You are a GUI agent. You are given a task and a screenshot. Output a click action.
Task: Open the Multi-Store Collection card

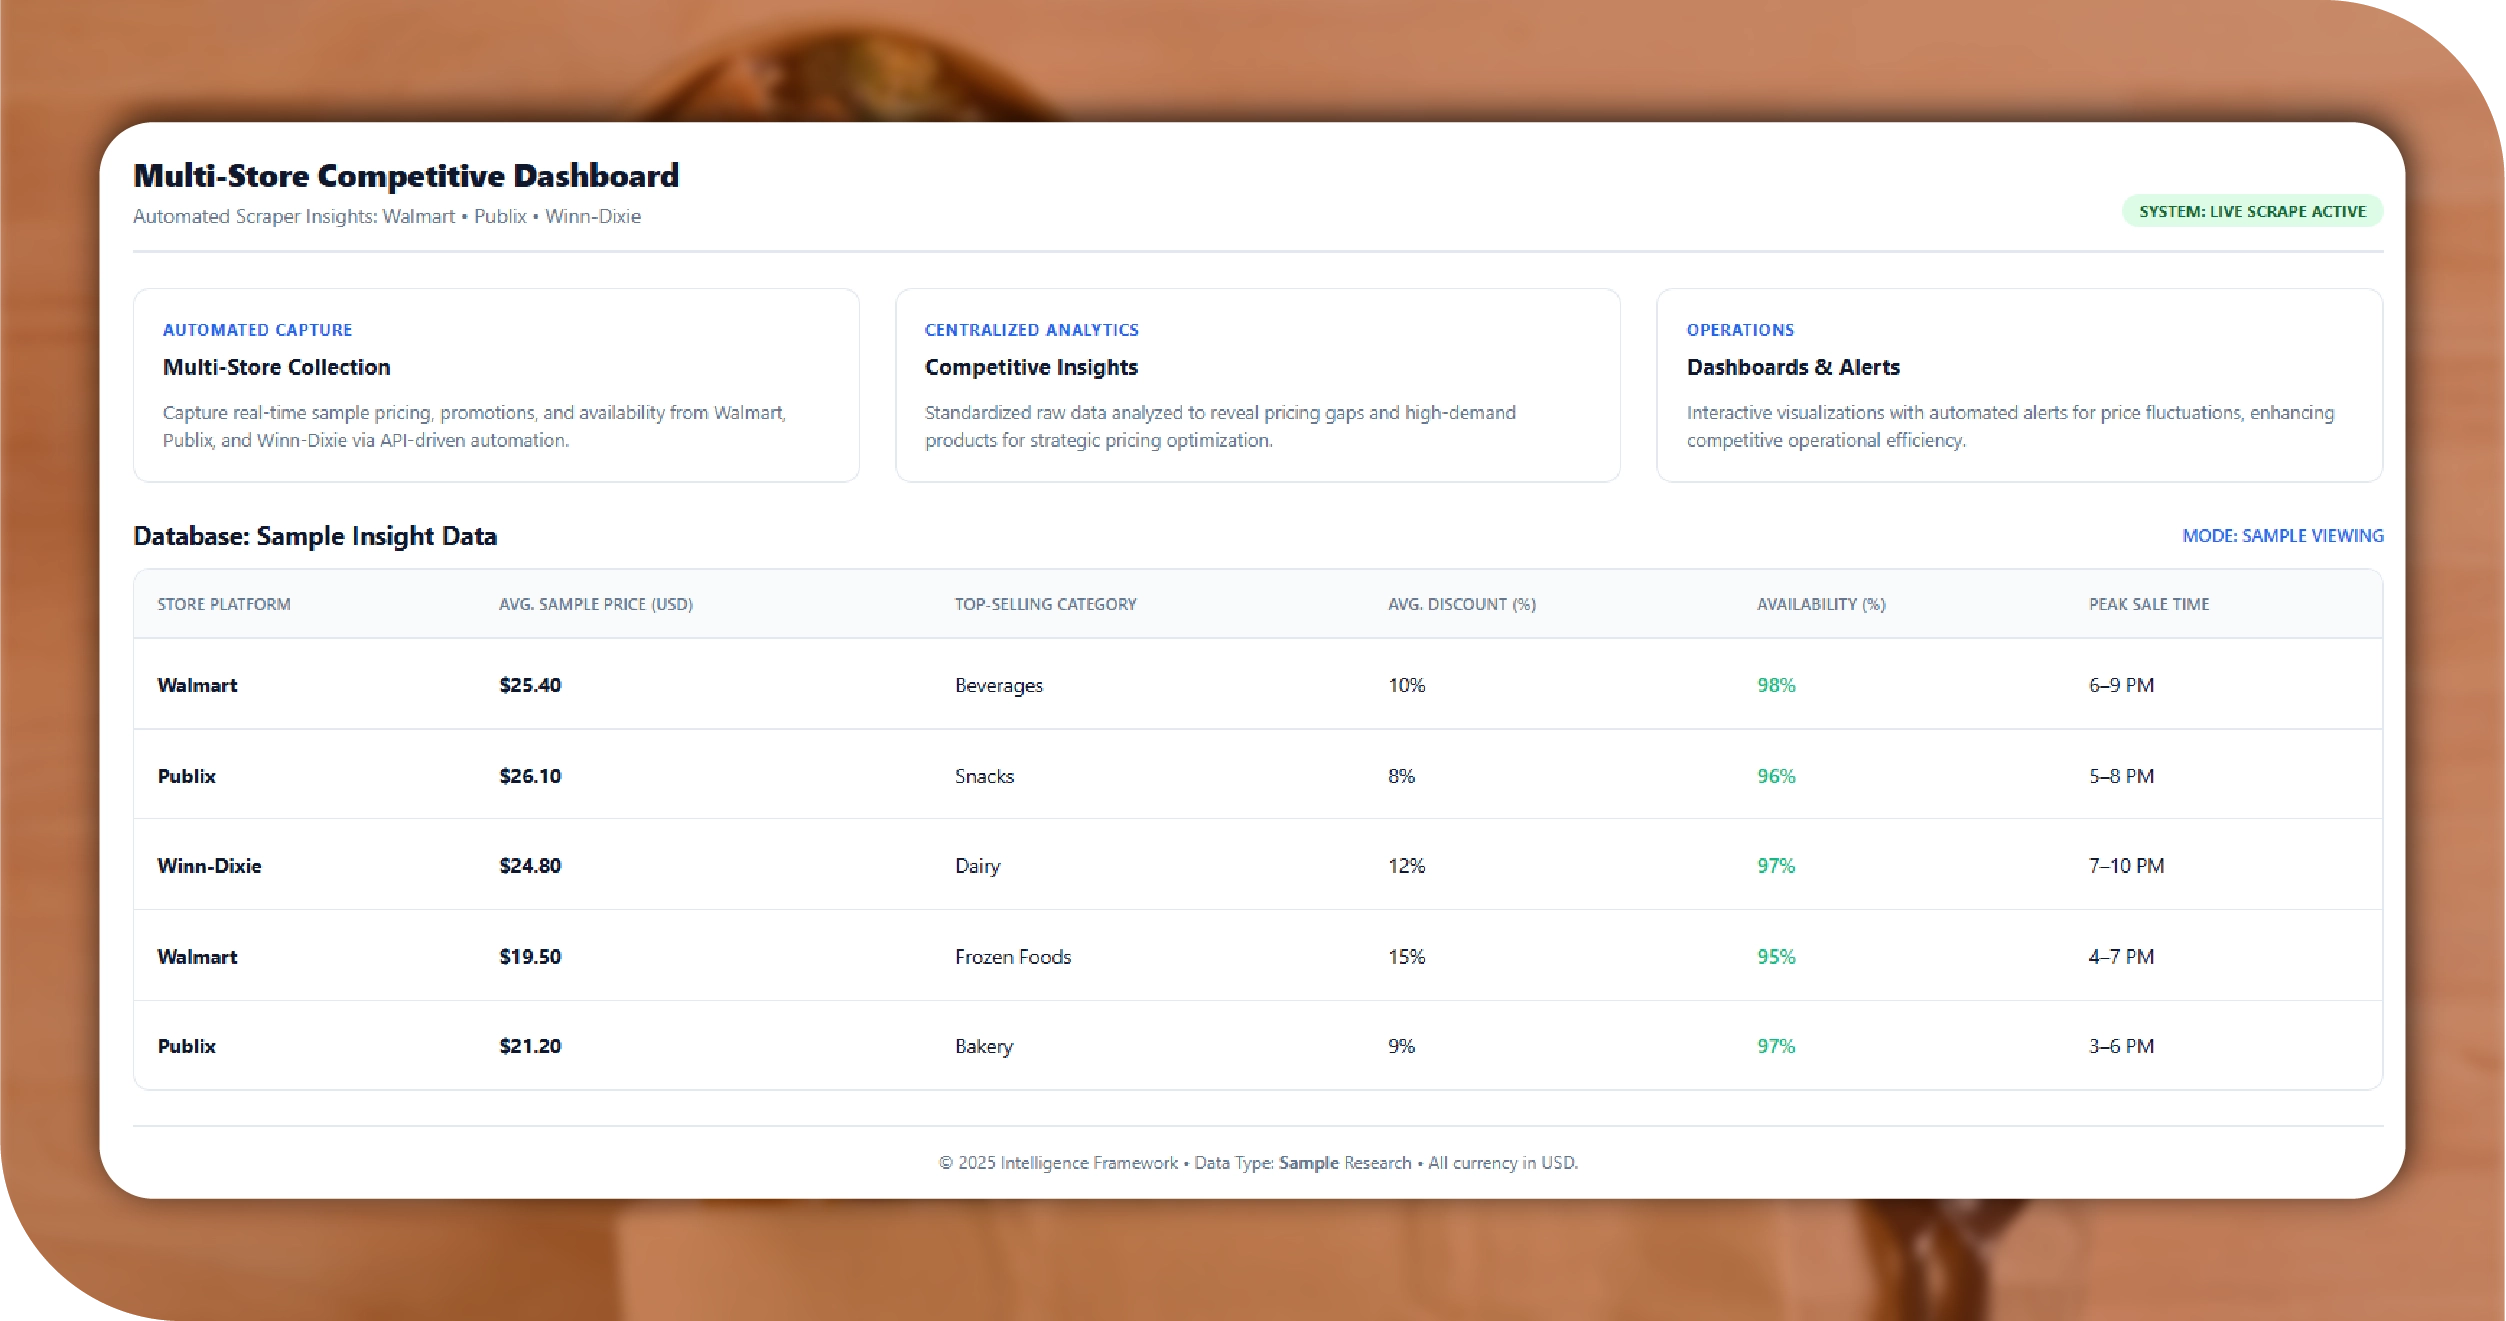click(x=496, y=385)
